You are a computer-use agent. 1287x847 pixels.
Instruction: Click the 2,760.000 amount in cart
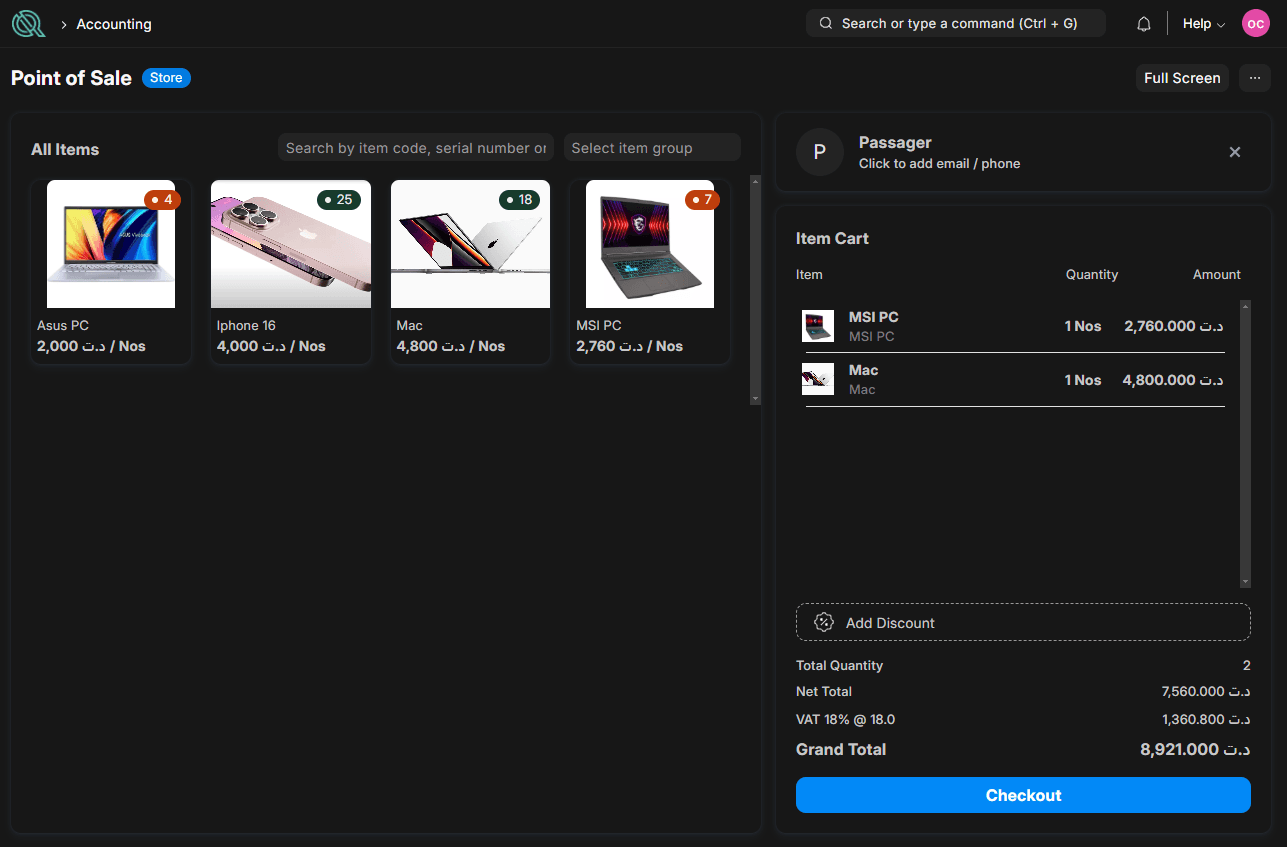pos(1174,326)
